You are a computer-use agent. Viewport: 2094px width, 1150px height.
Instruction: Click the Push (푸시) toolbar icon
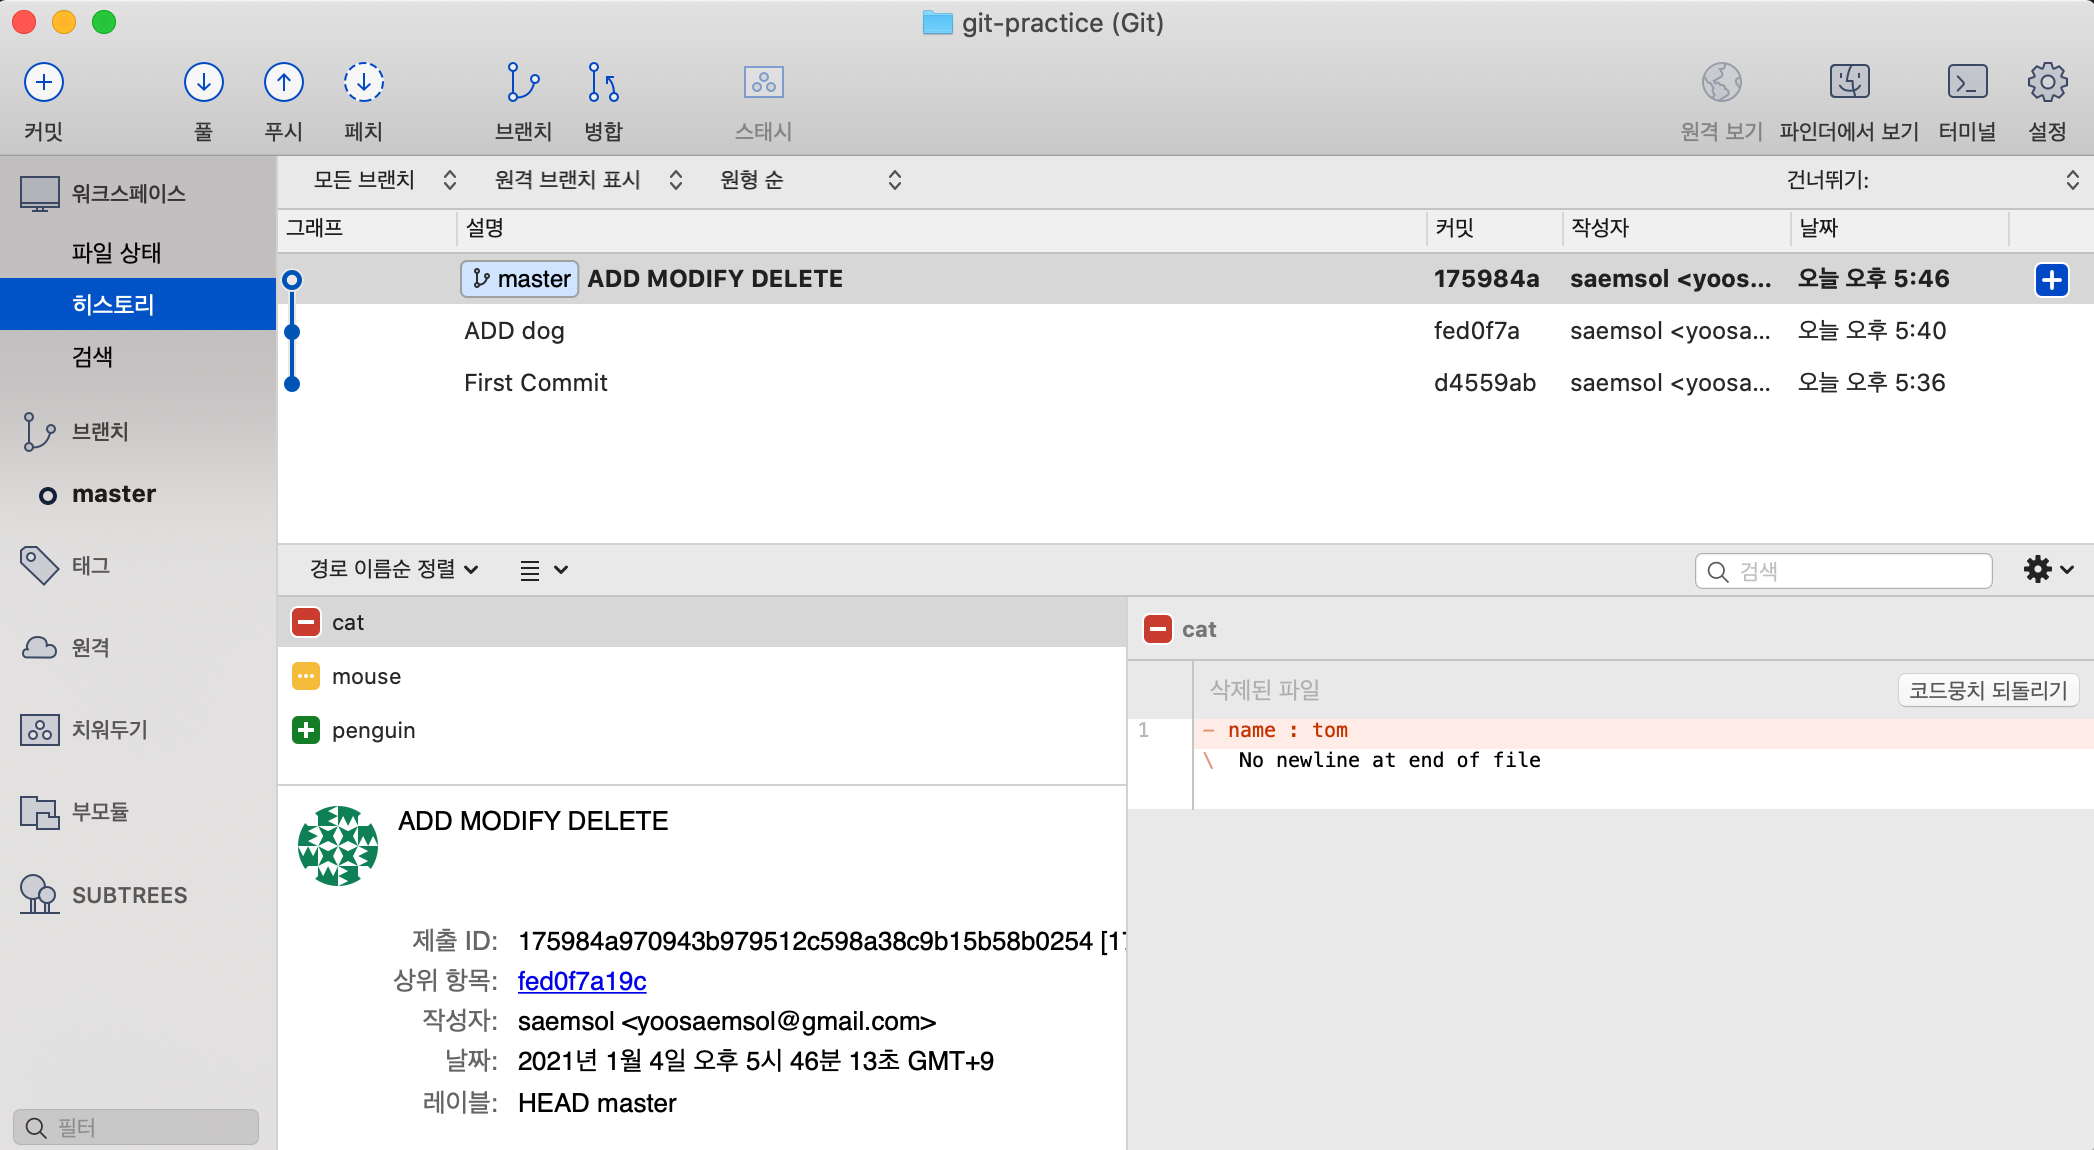point(284,82)
